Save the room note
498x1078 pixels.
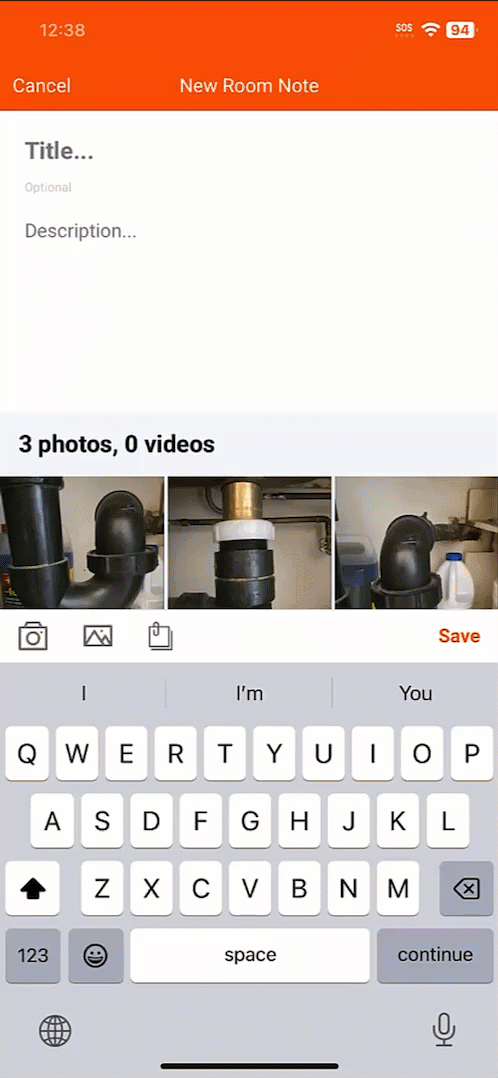point(459,636)
